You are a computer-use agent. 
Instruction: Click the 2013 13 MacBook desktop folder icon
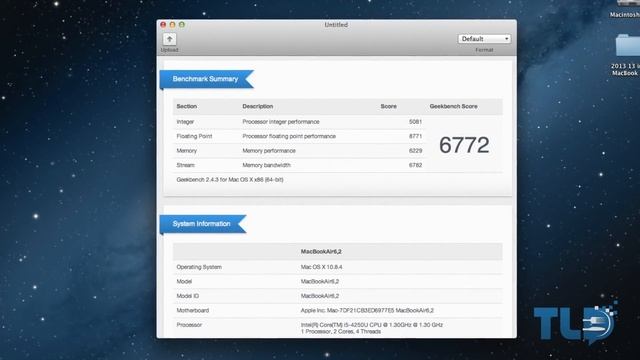[x=628, y=45]
